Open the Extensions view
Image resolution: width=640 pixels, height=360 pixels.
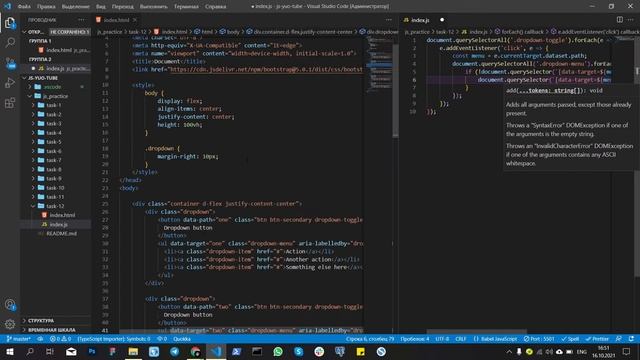pyautogui.click(x=10, y=103)
